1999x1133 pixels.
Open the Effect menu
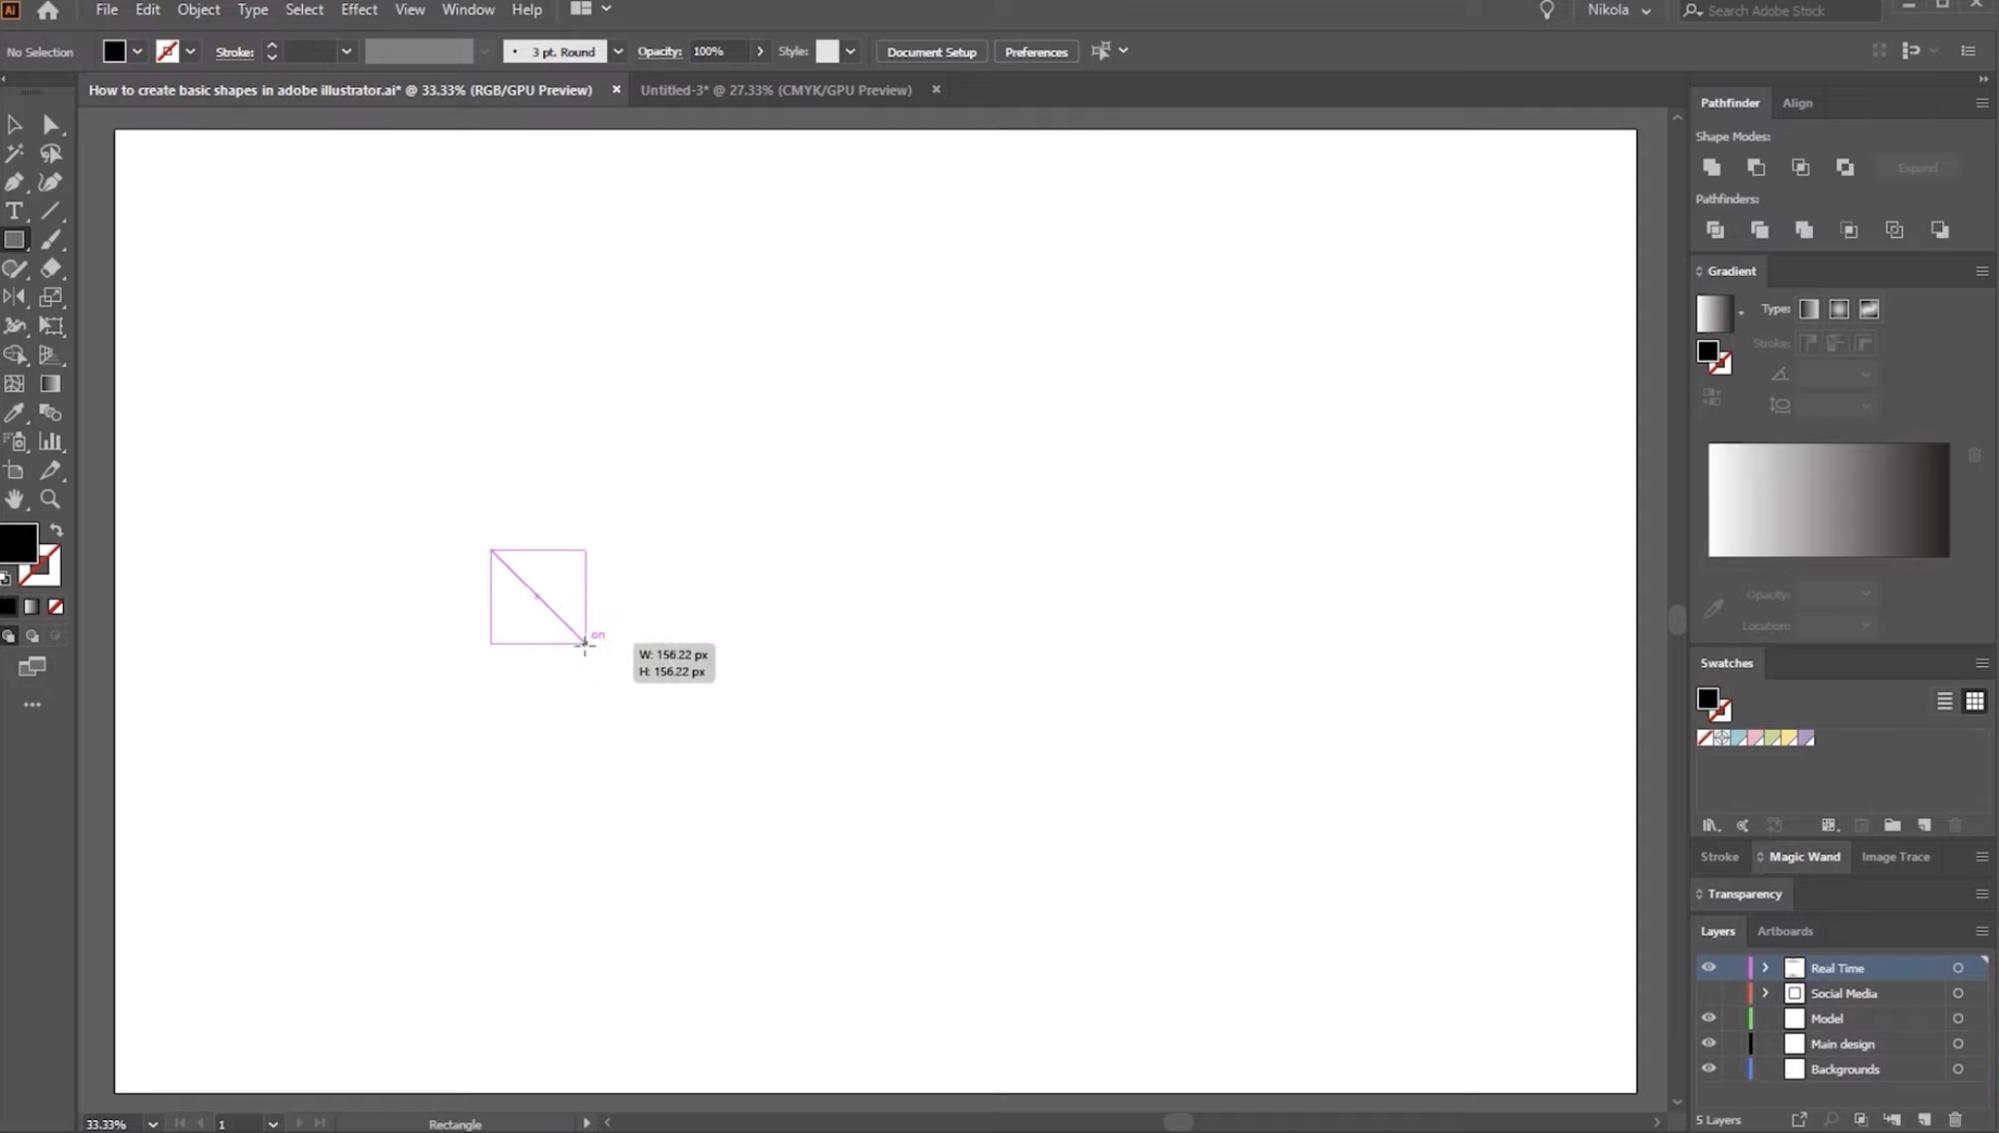(x=359, y=9)
